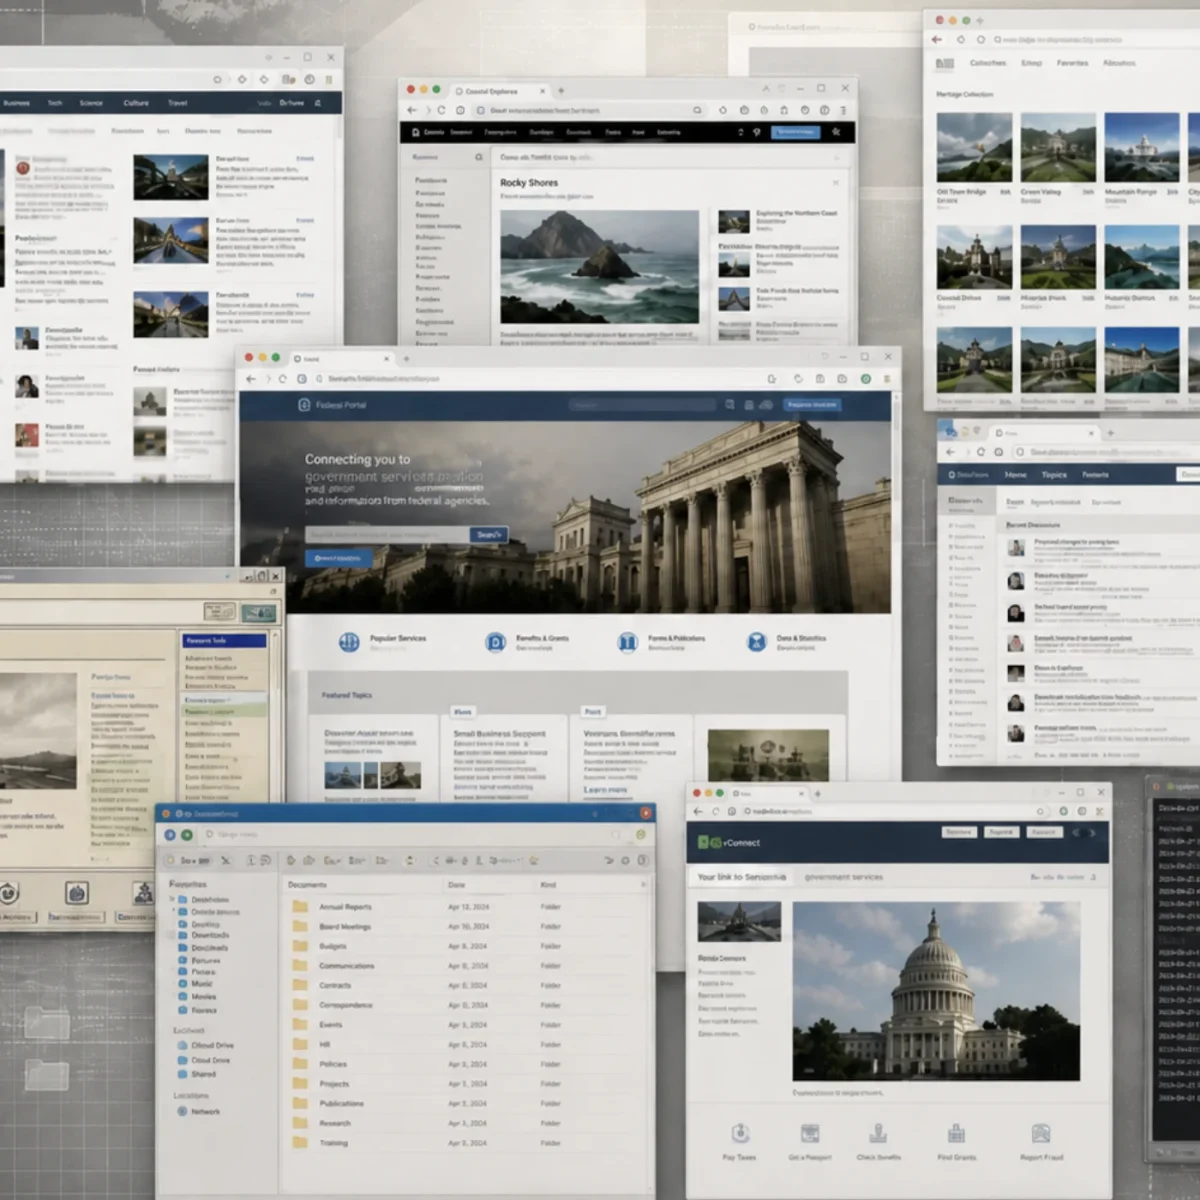
Task: Open the Report Fraud icon
Action: pos(1041,1133)
